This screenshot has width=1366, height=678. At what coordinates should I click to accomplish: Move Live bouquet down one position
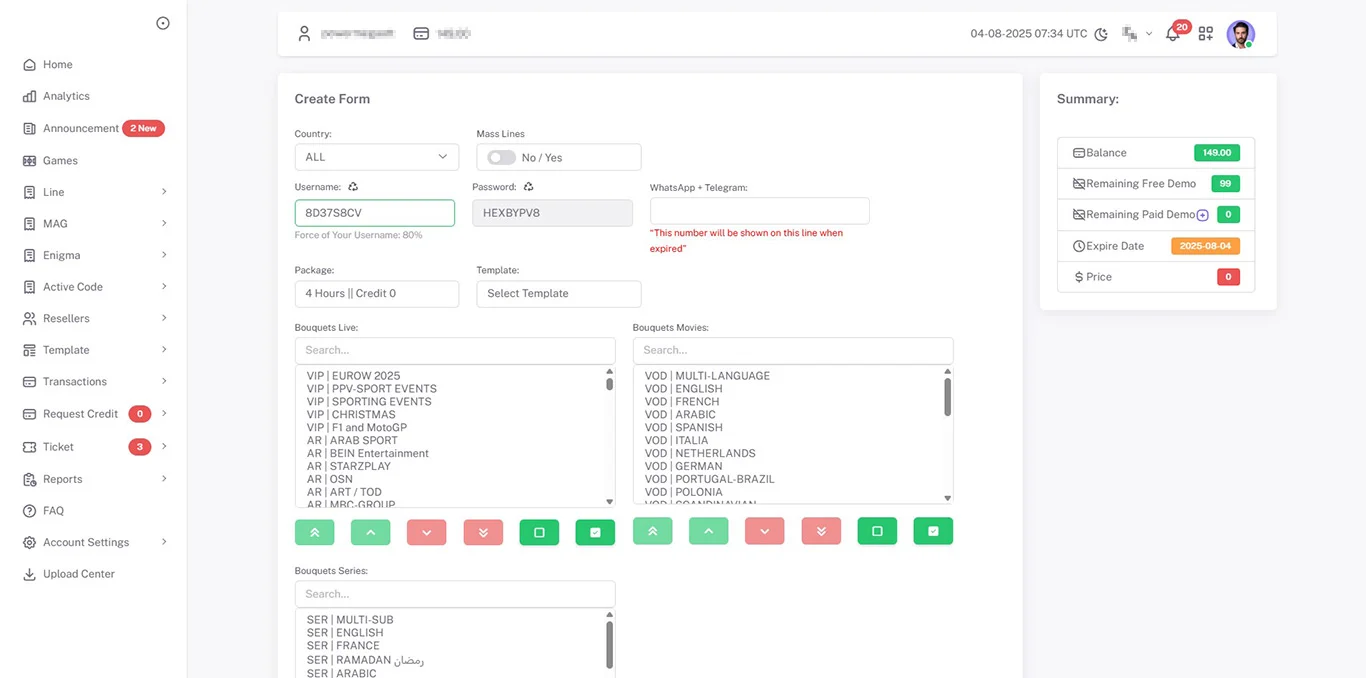pyautogui.click(x=427, y=532)
